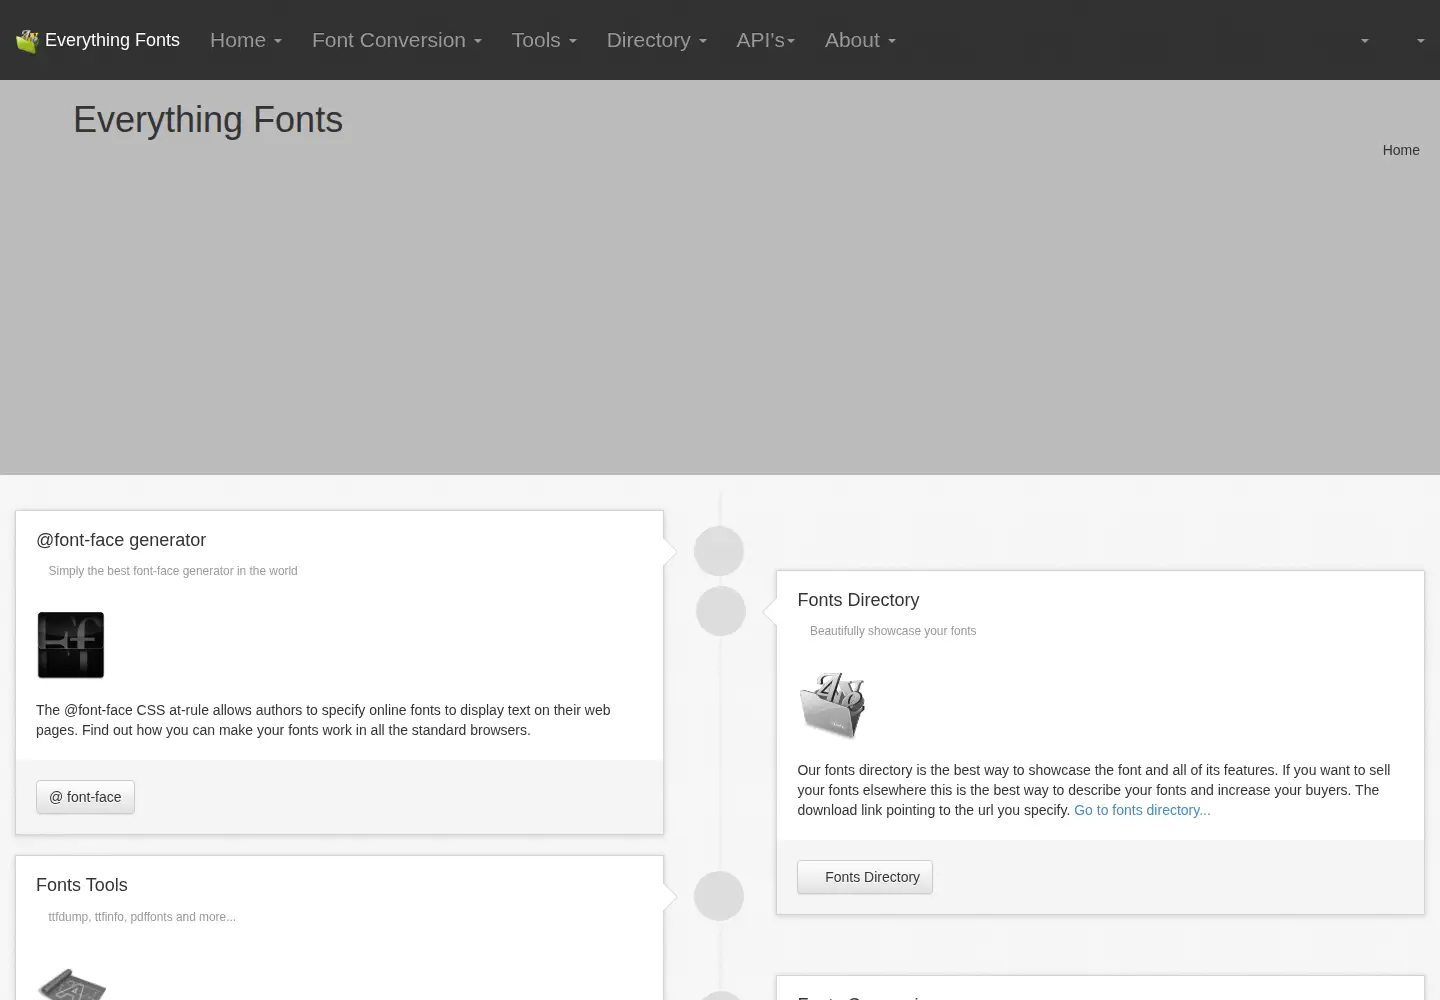Image resolution: width=1440 pixels, height=1000 pixels.
Task: Open the last caret dropdown at far right
Action: pyautogui.click(x=1420, y=41)
